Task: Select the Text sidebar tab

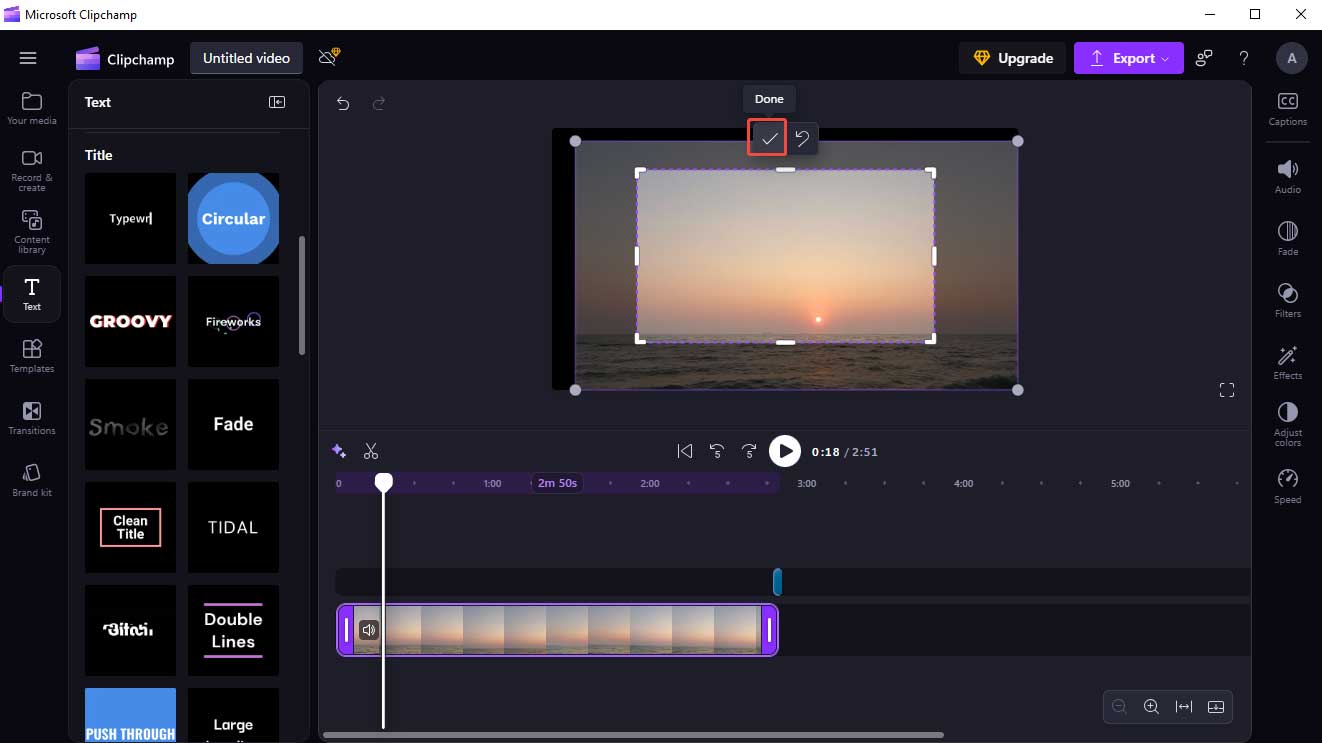Action: click(32, 294)
